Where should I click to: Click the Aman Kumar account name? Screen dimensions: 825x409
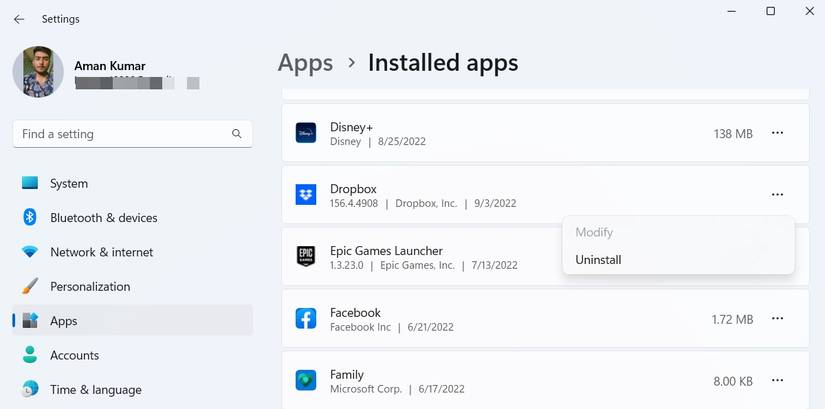pos(109,66)
